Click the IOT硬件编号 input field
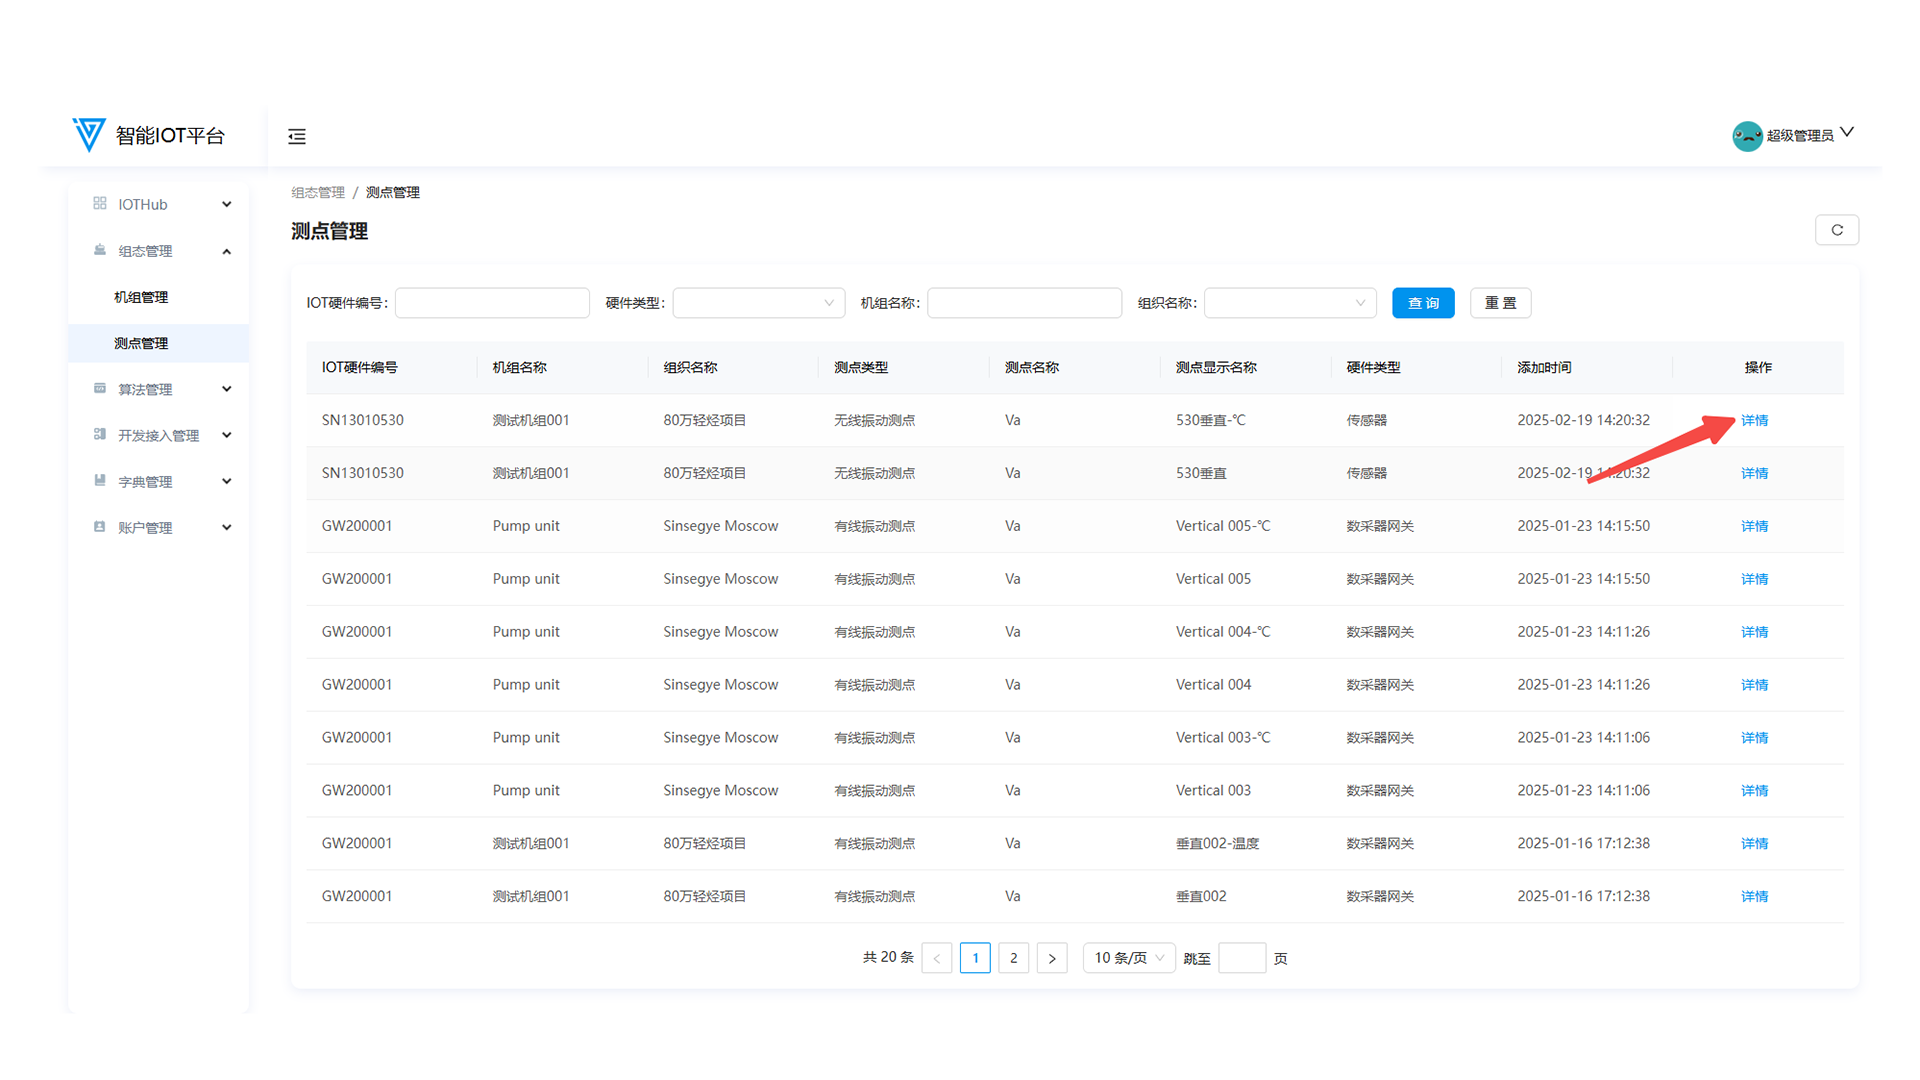Screen dimensions: 1920x1080 tap(492, 303)
